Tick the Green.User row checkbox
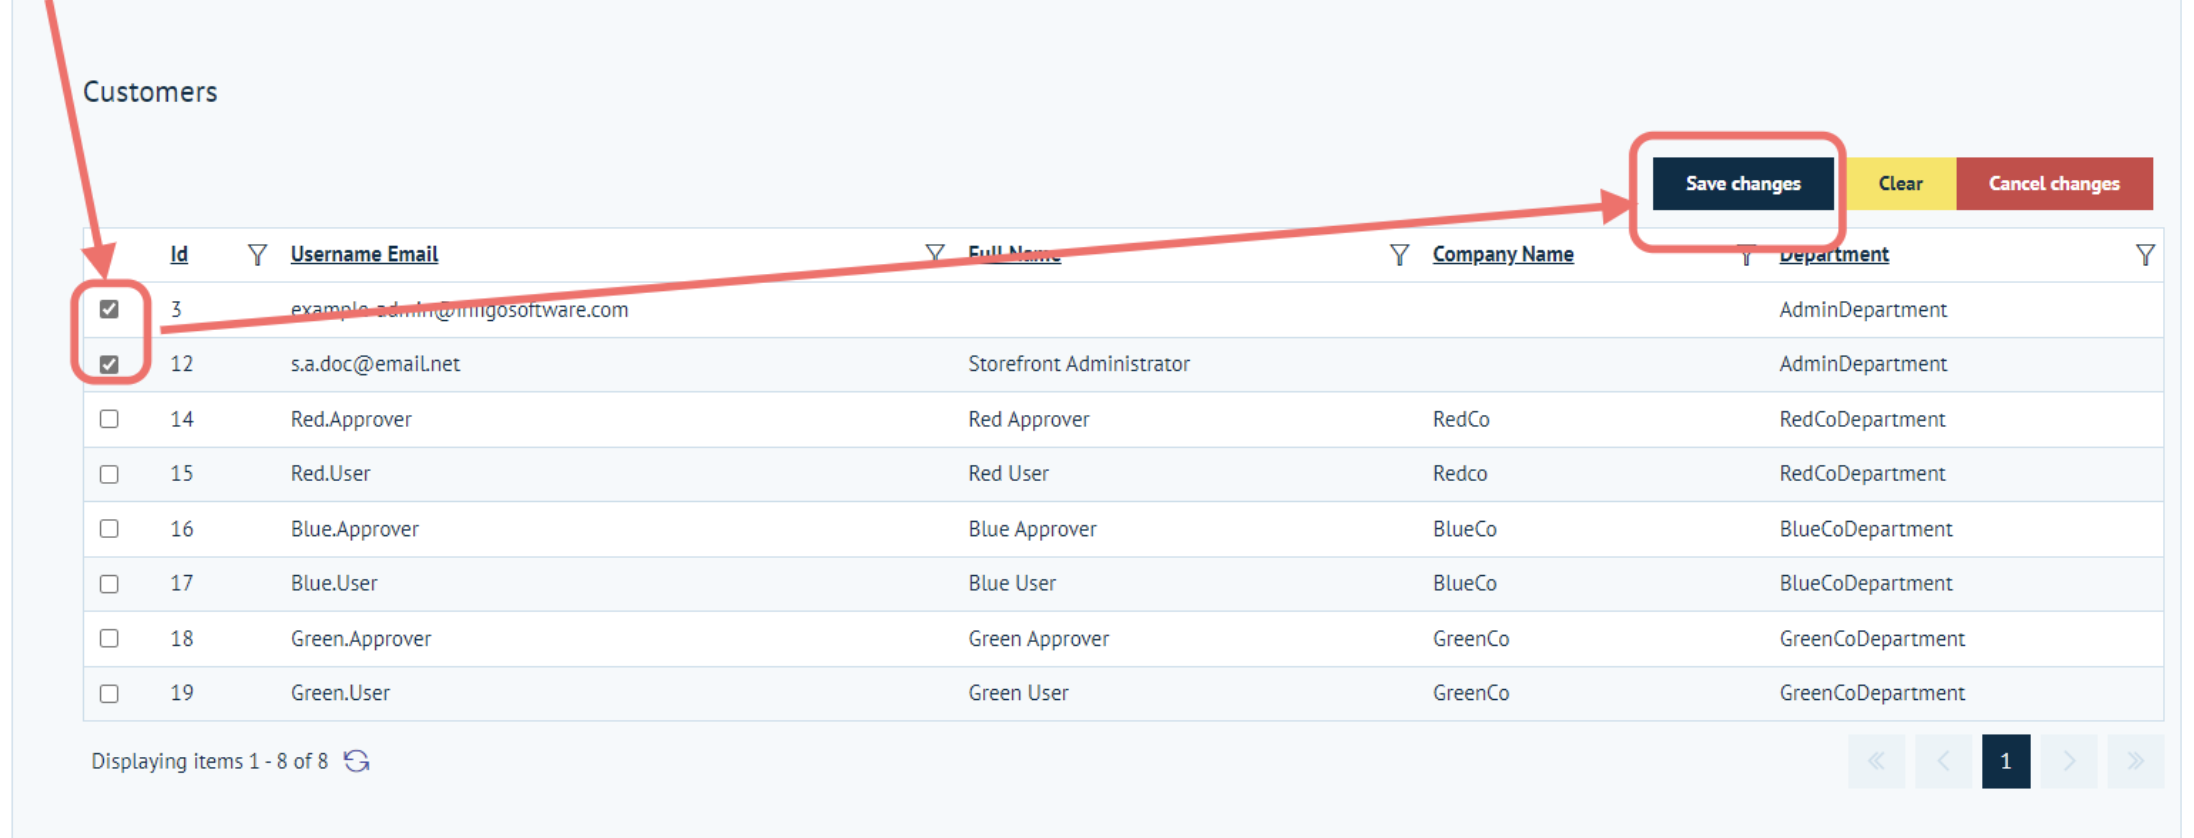2194x838 pixels. pyautogui.click(x=109, y=693)
